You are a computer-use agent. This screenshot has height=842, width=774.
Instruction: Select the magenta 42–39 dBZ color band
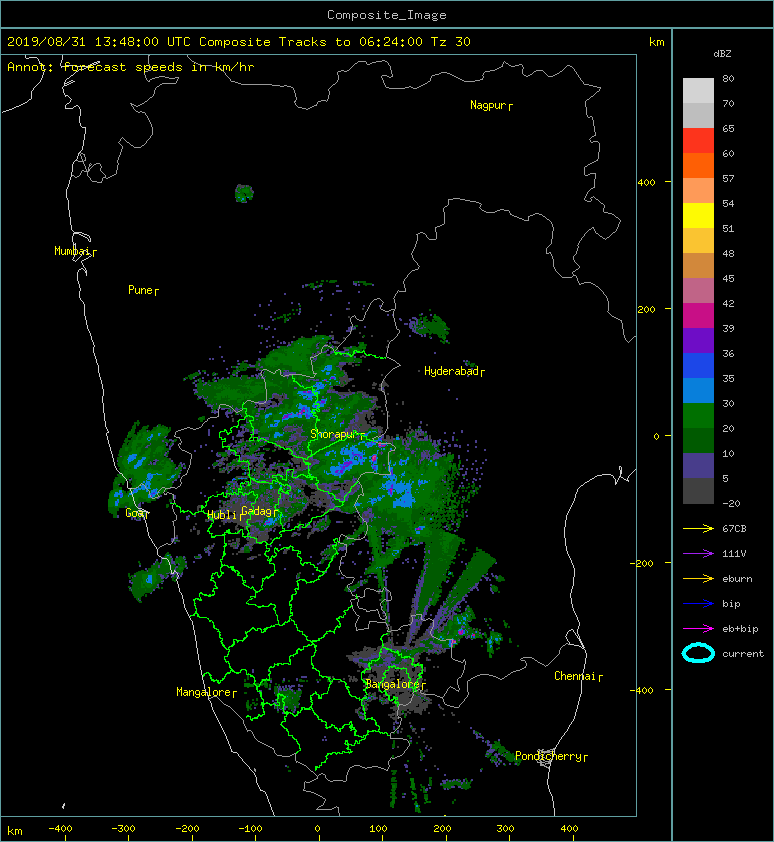(x=698, y=316)
